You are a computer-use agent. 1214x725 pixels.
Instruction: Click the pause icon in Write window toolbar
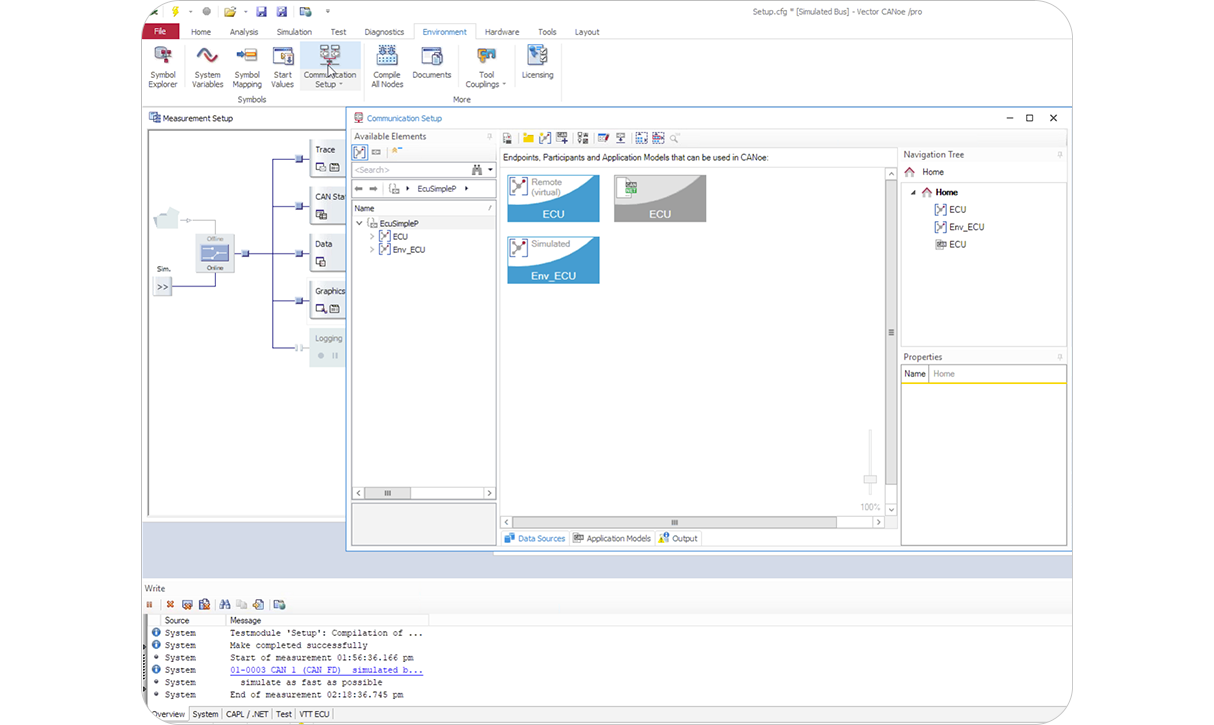tap(150, 604)
